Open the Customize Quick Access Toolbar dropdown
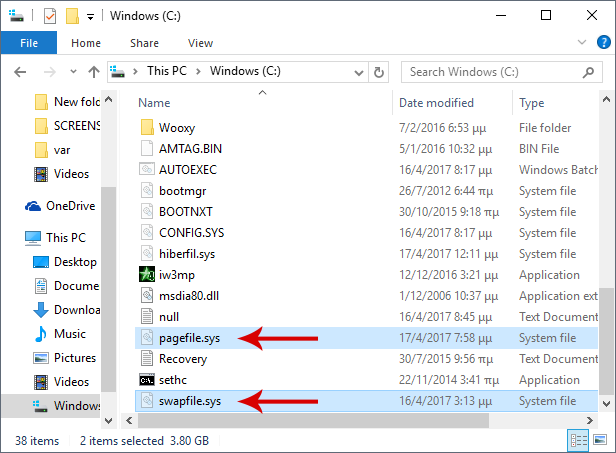This screenshot has width=616, height=453. [90, 17]
